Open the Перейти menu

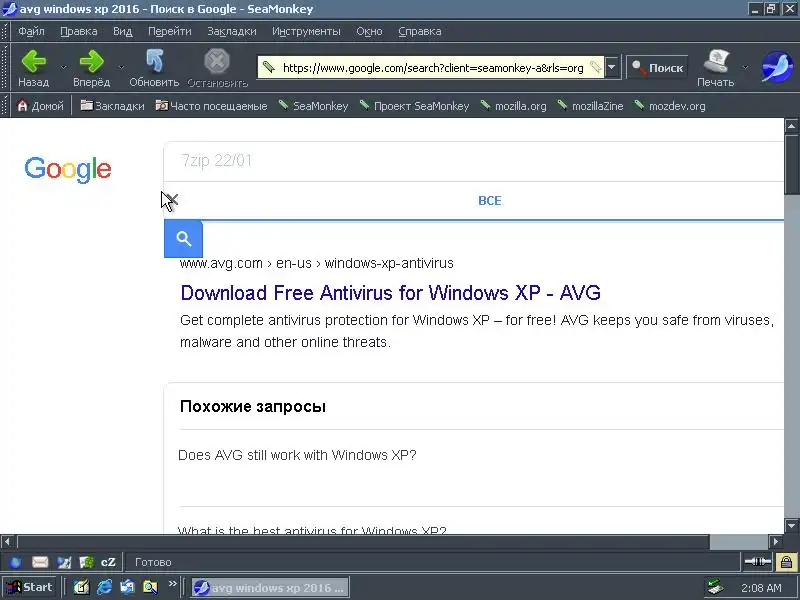point(169,31)
